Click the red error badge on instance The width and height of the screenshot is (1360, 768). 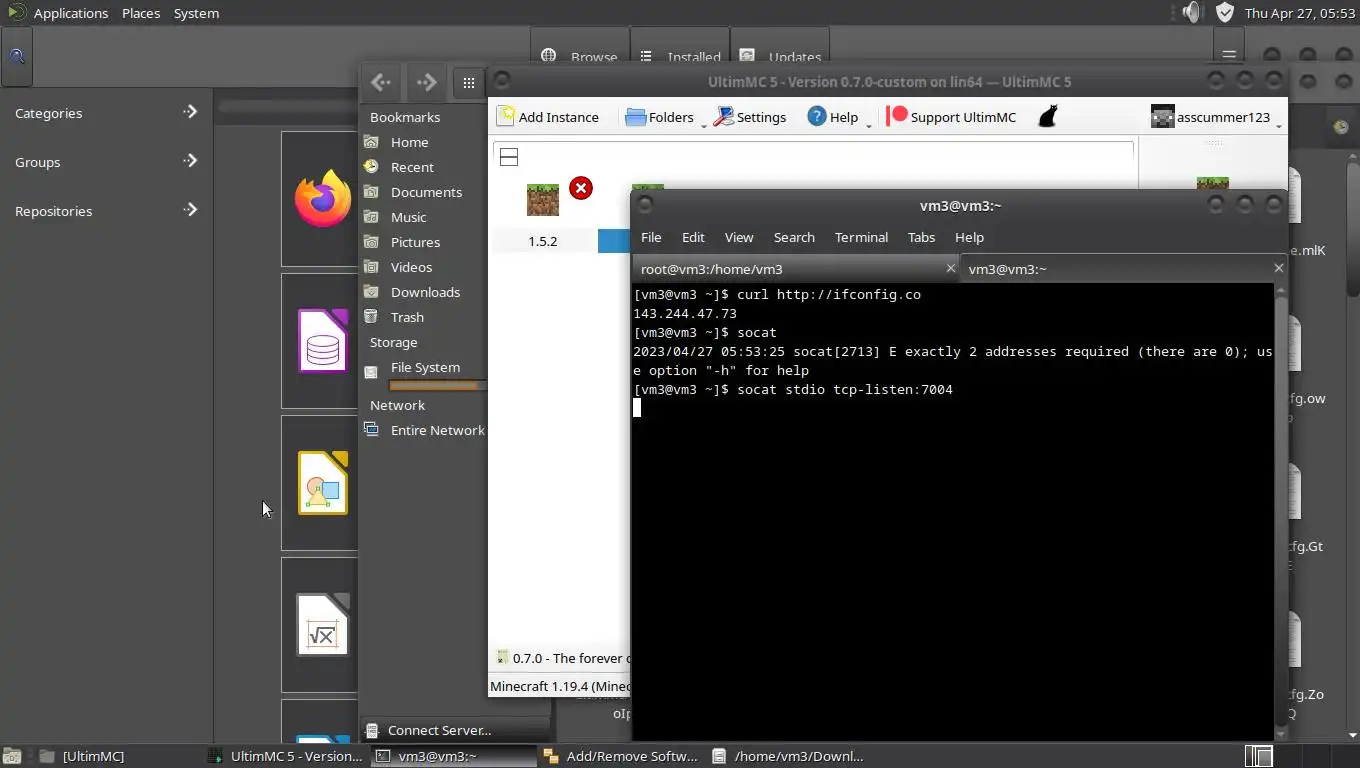coord(581,188)
